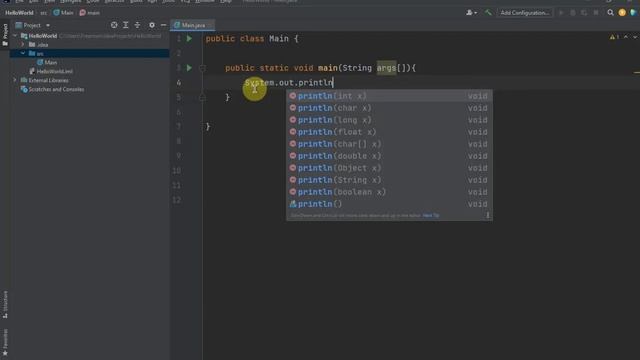This screenshot has height=360, width=640.
Task: Choose println(boolean x) from the completion list
Action: pos(389,192)
